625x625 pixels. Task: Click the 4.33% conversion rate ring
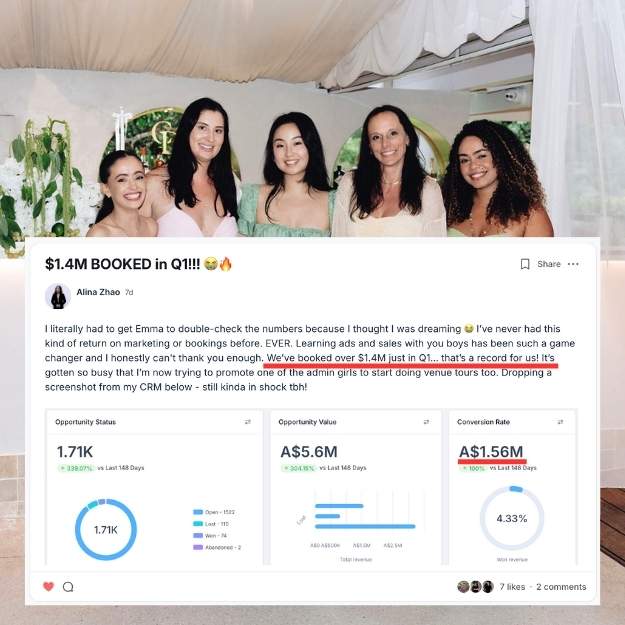pos(512,518)
